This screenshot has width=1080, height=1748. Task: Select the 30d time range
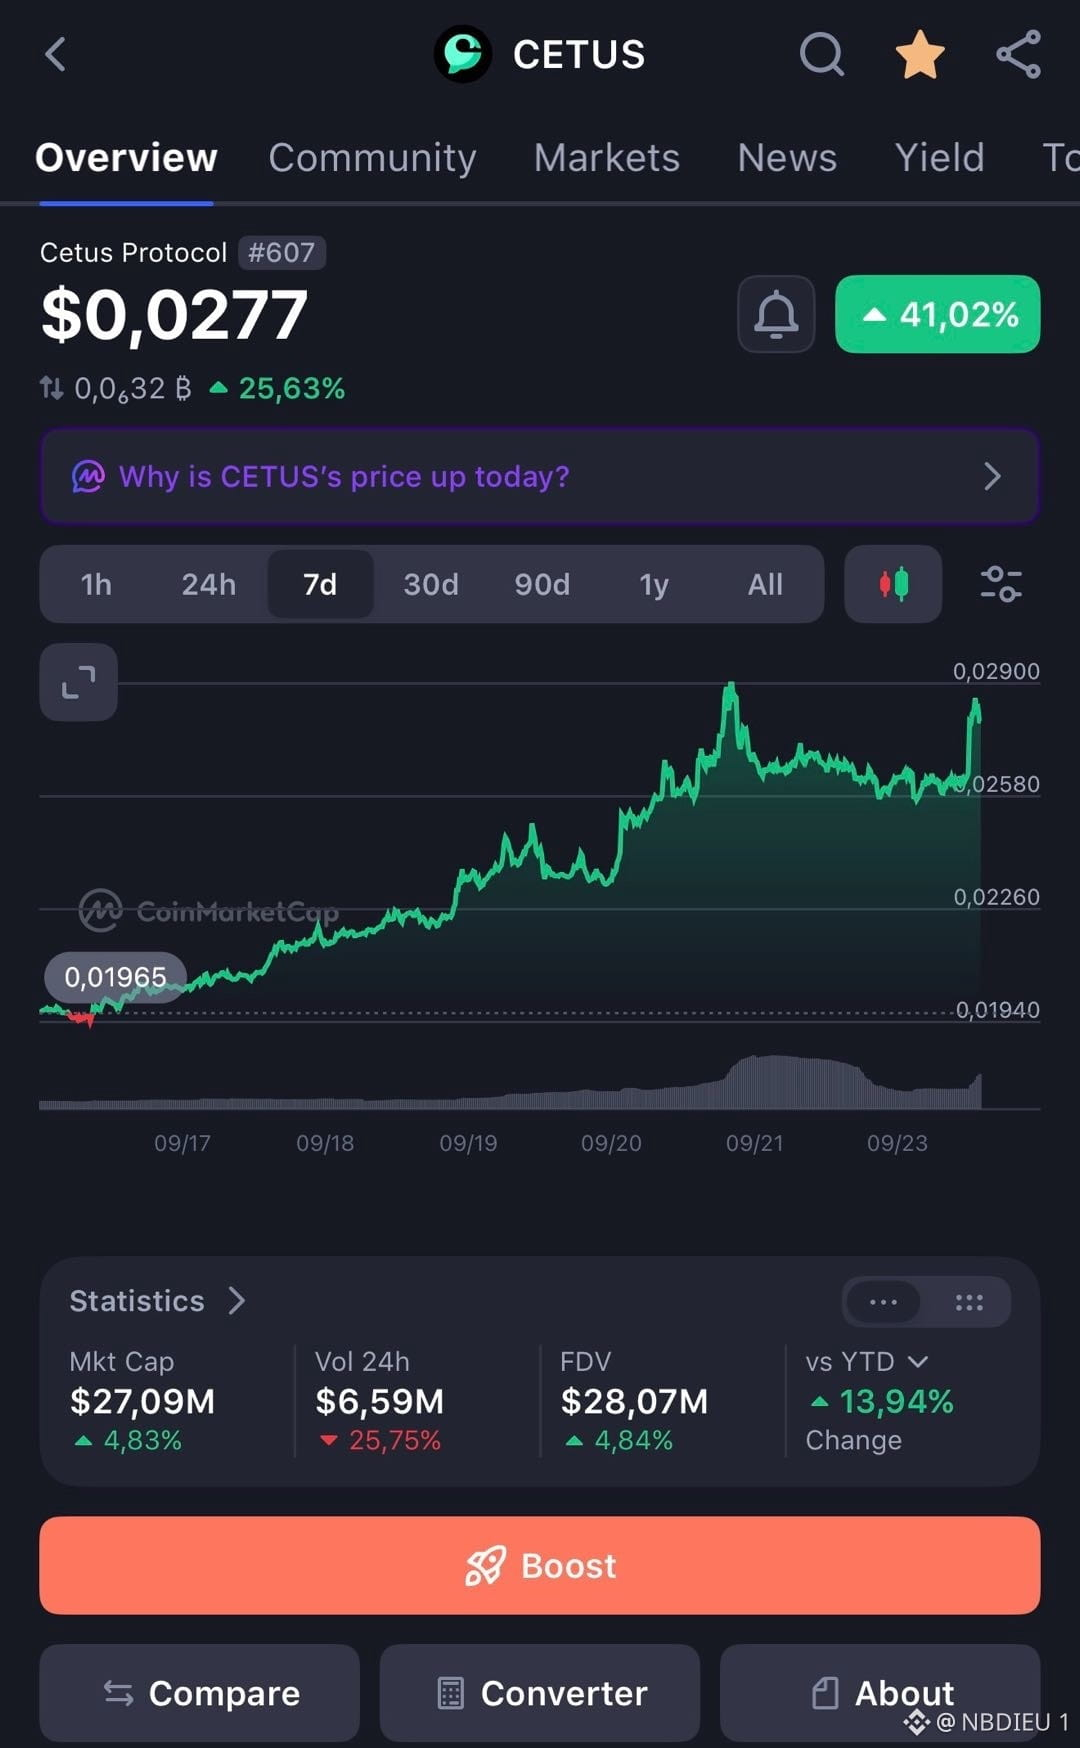coord(431,584)
